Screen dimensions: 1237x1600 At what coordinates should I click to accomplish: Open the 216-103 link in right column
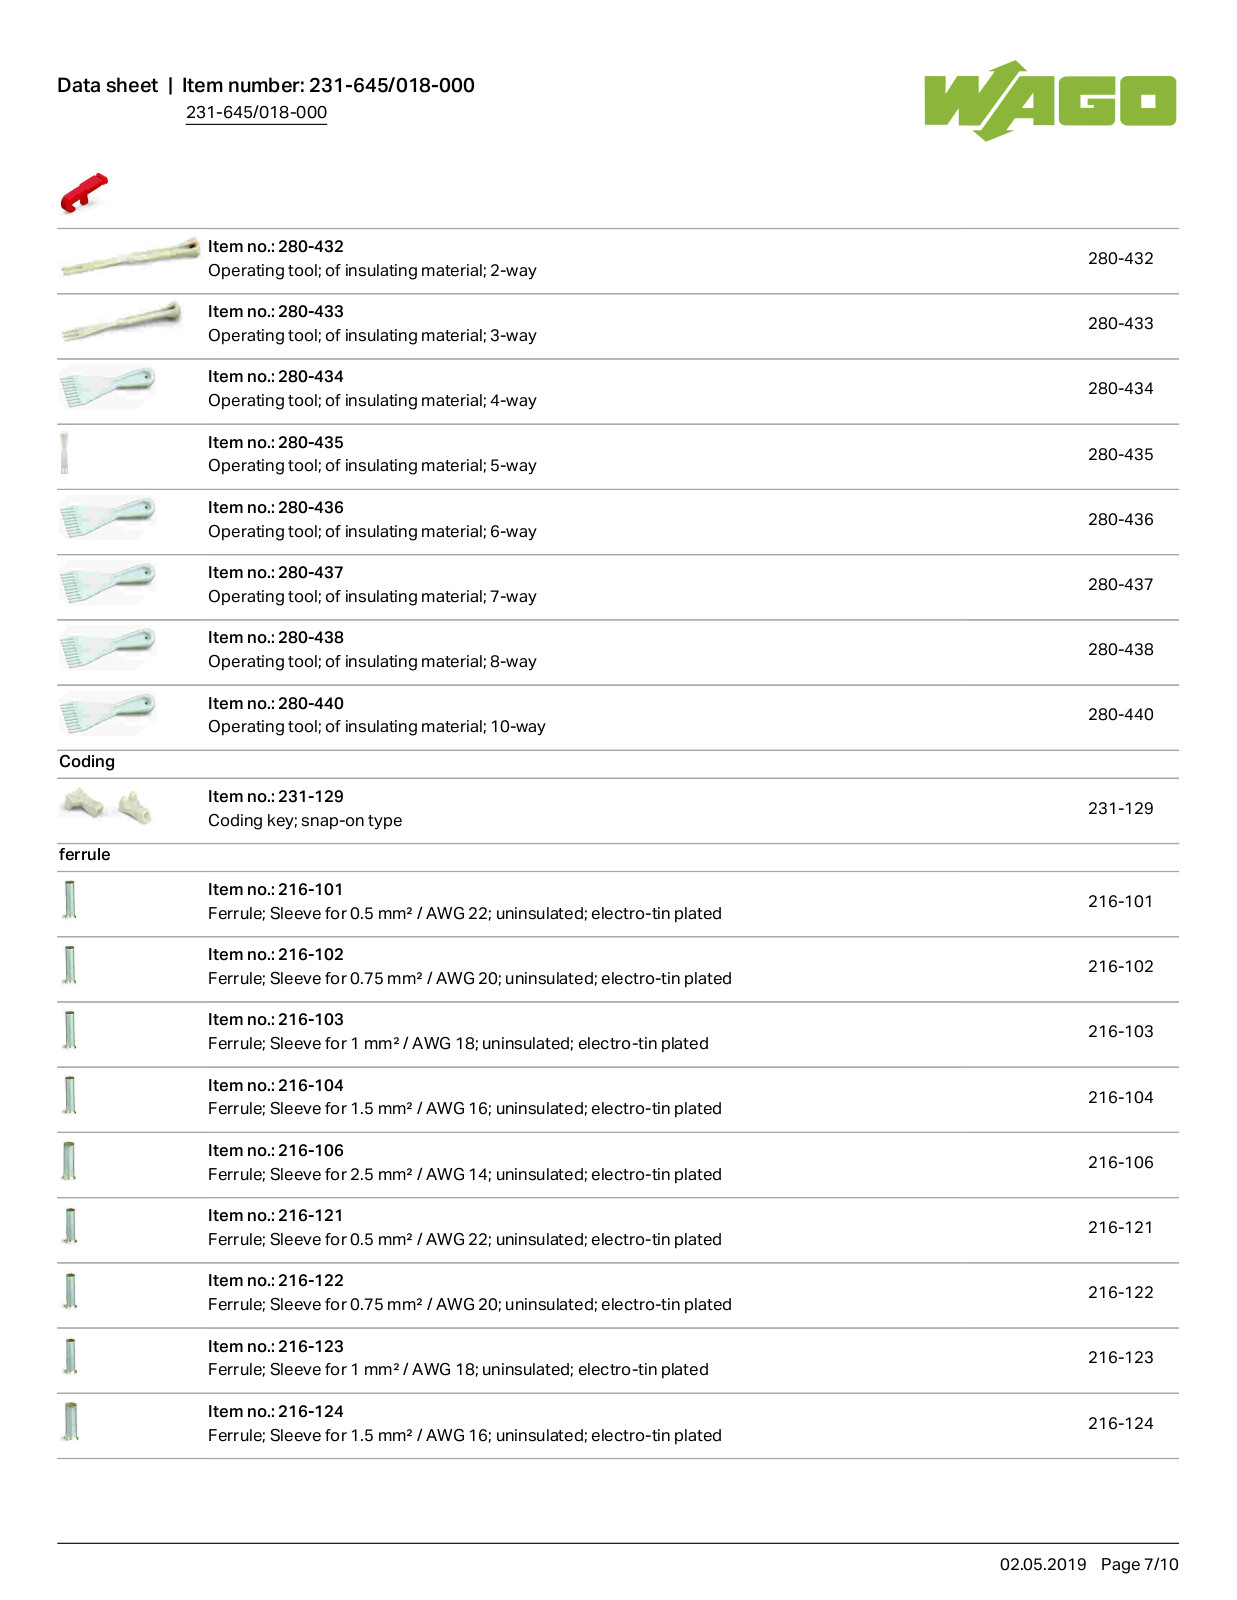tap(1120, 1032)
